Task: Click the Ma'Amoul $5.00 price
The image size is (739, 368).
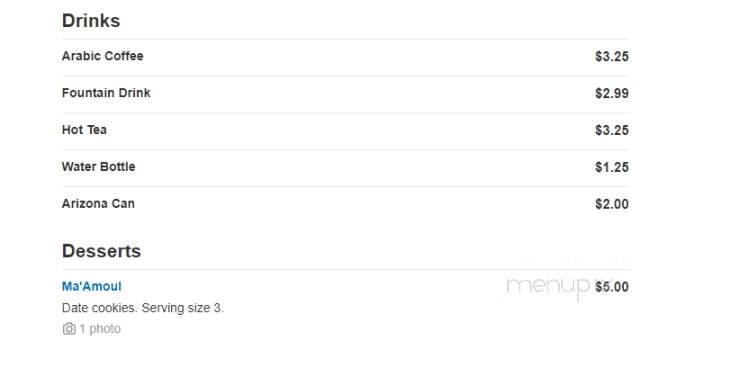Action: click(612, 287)
